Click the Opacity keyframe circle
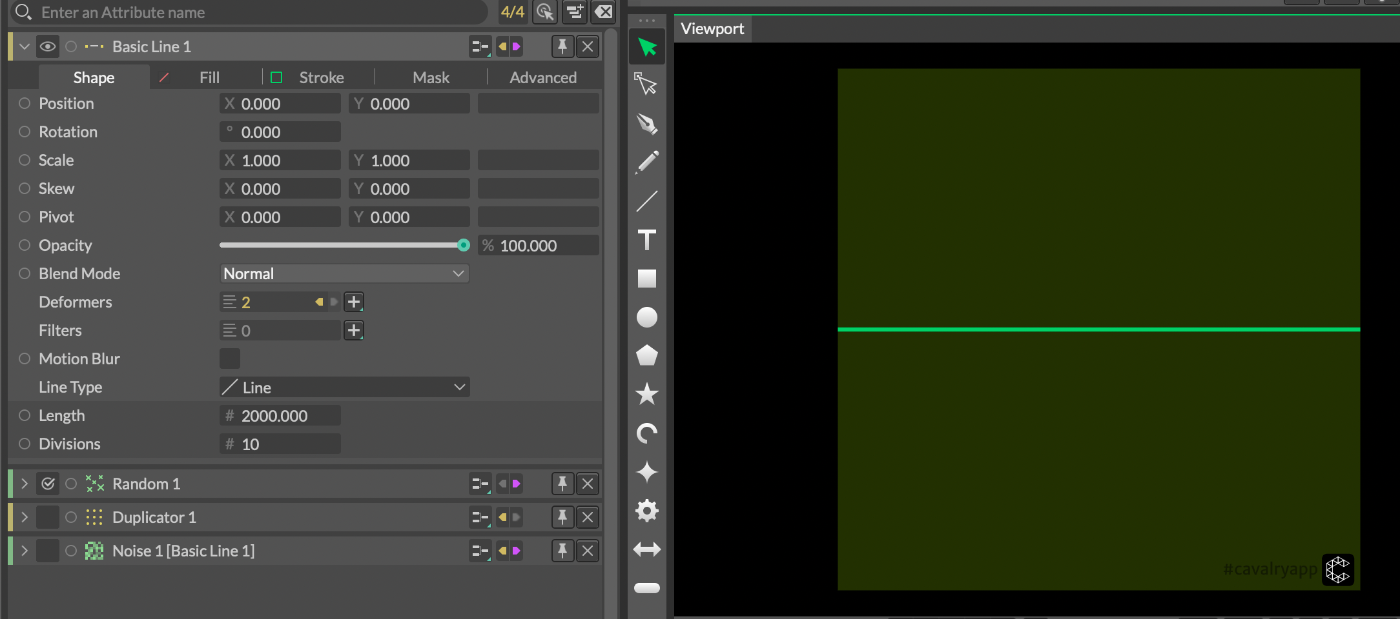 pos(25,245)
